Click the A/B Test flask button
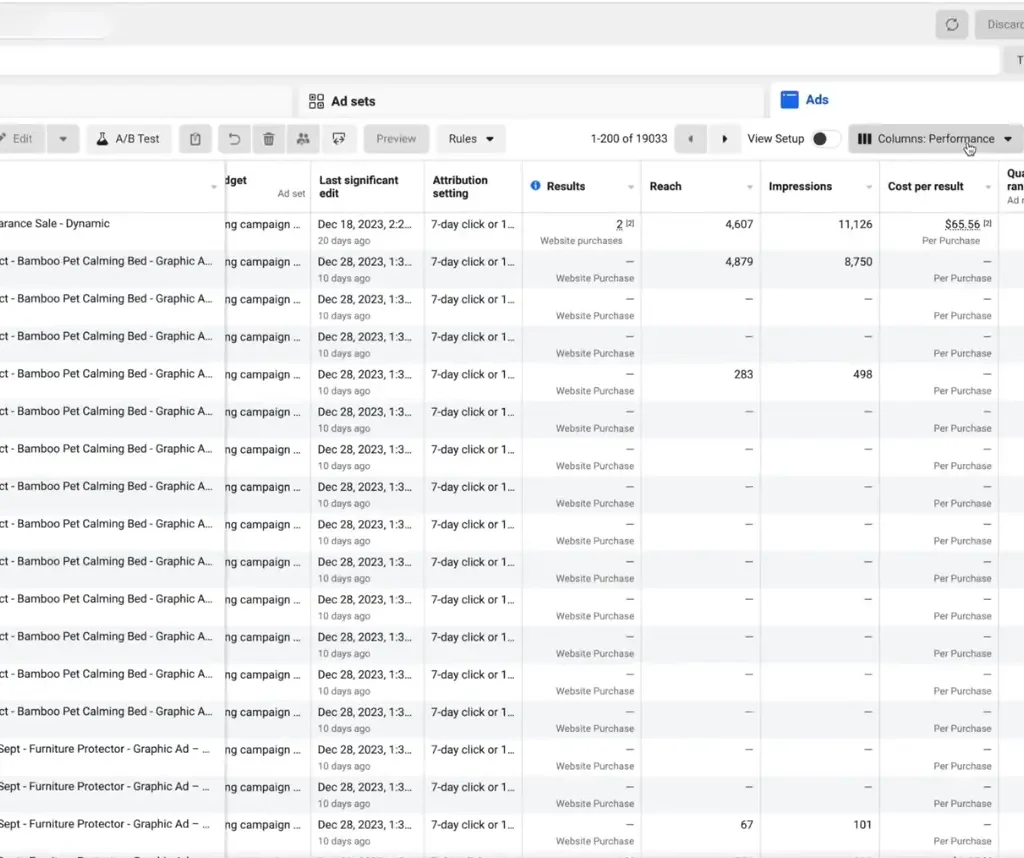This screenshot has height=858, width=1024. pyautogui.click(x=128, y=139)
